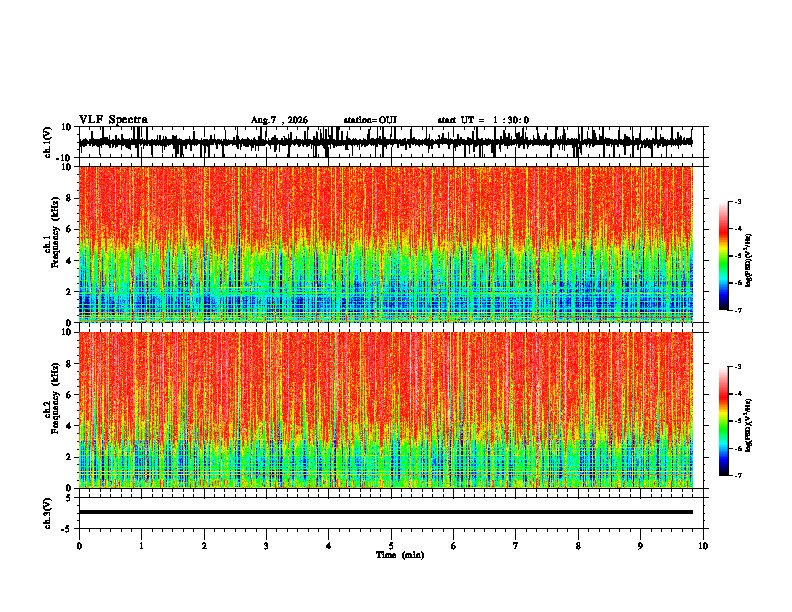Viewport: 792px width, 612px height.
Task: Click the ch.1 spectrogram color scale bar
Action: (724, 256)
